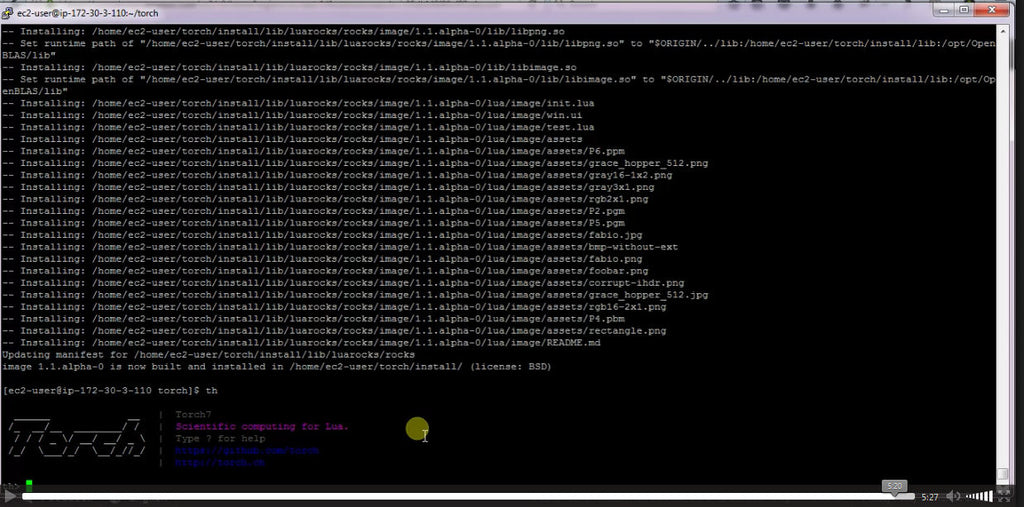Seek to the middle of the video progress bar
This screenshot has height=507, width=1024.
coord(450,496)
